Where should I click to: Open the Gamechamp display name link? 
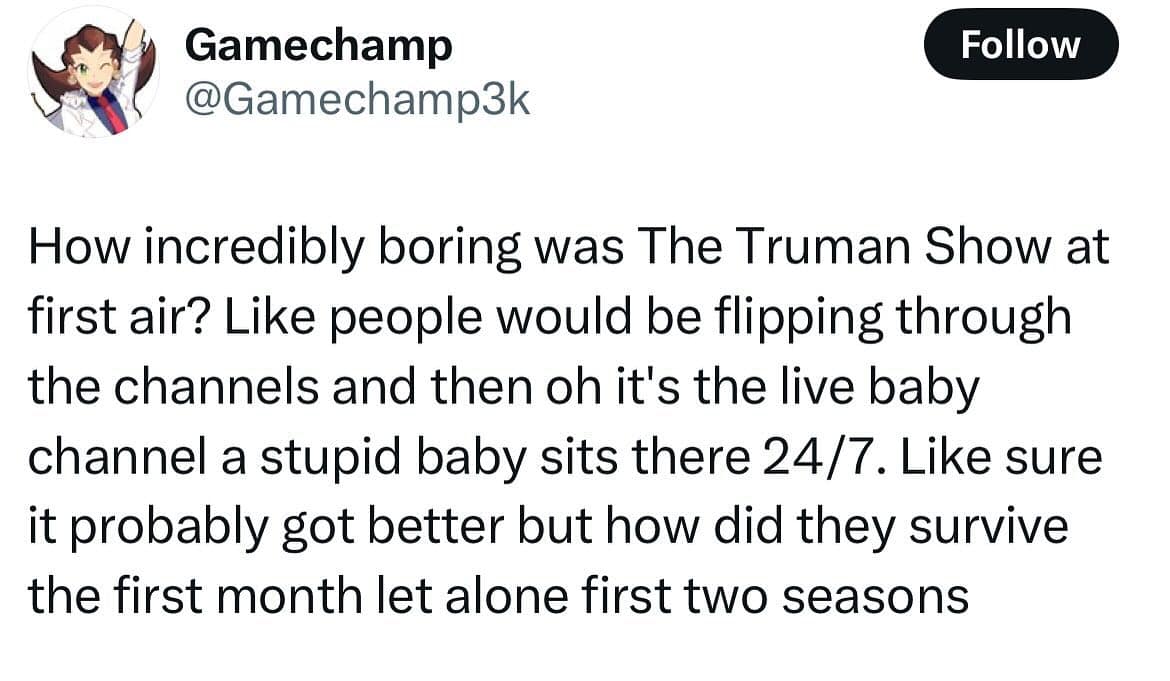point(319,44)
